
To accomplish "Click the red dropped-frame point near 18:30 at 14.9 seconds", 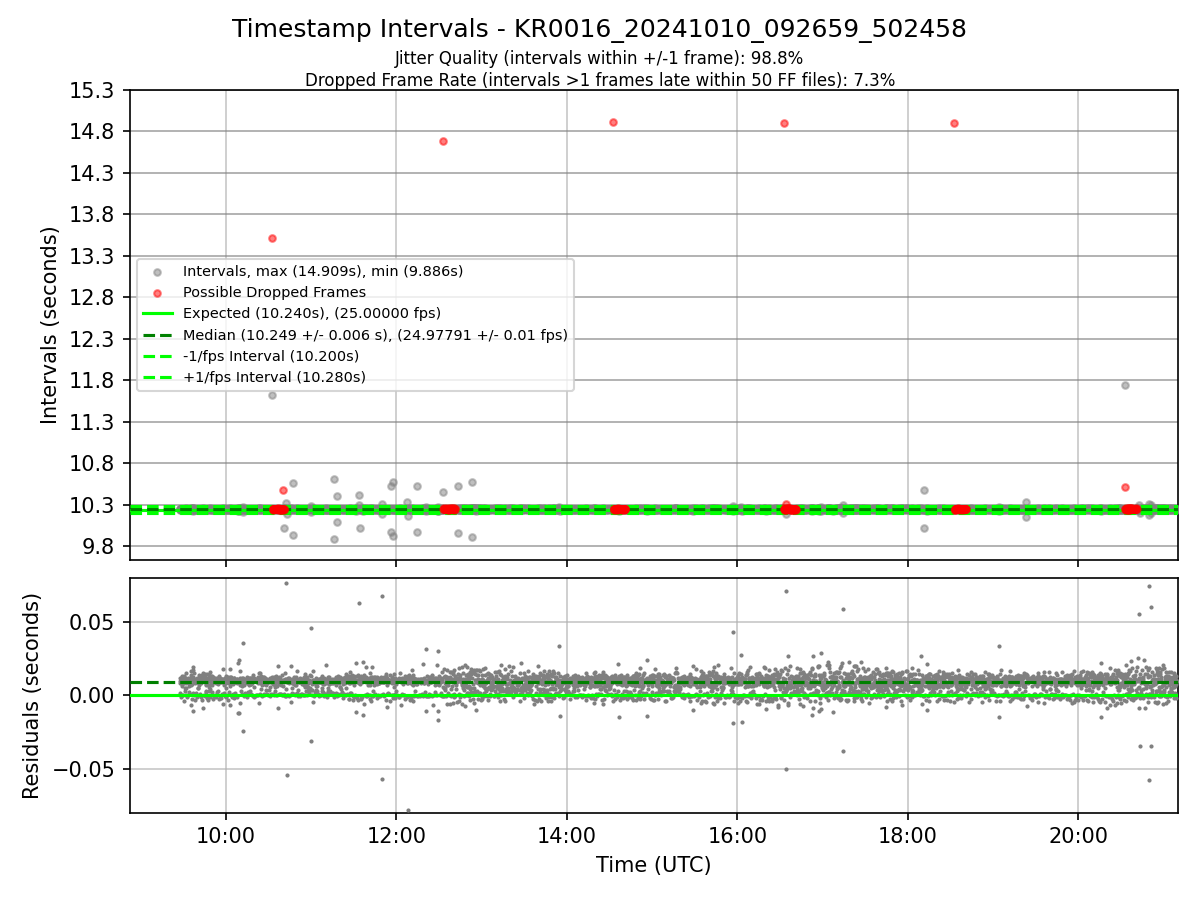I will [954, 123].
